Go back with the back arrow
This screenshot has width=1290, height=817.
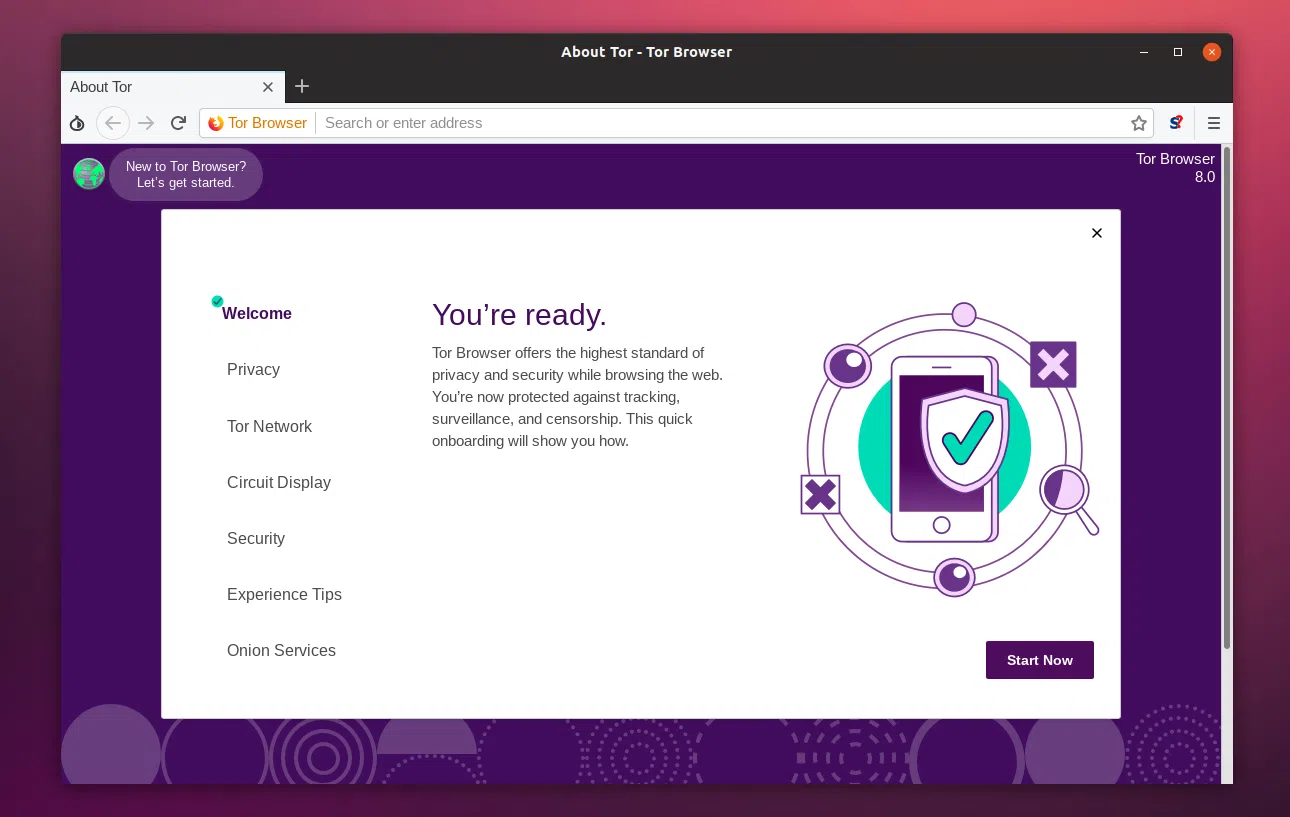(113, 123)
